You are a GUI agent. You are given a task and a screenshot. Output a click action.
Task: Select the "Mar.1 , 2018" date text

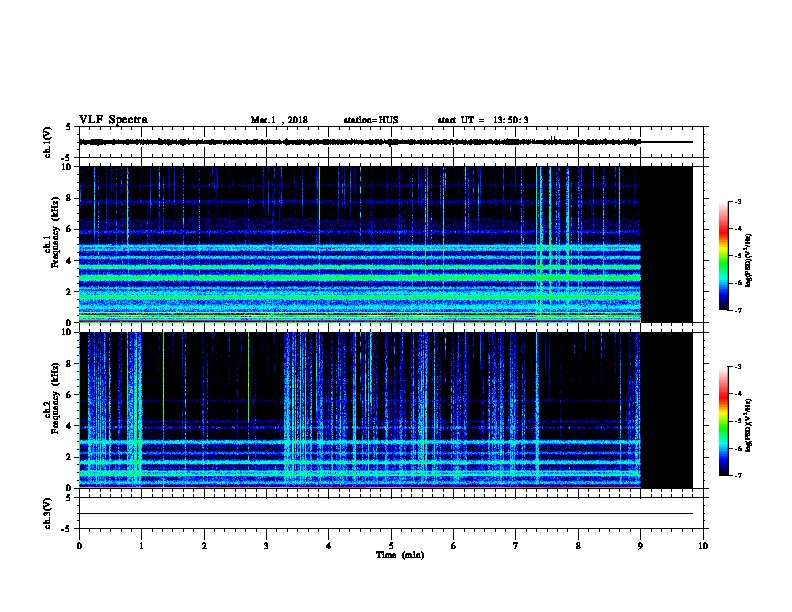[279, 120]
